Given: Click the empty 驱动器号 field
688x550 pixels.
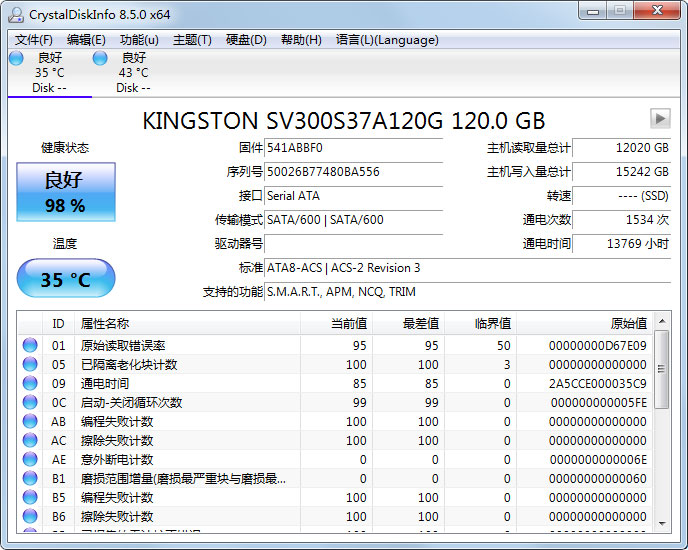Looking at the screenshot, I should (x=353, y=244).
